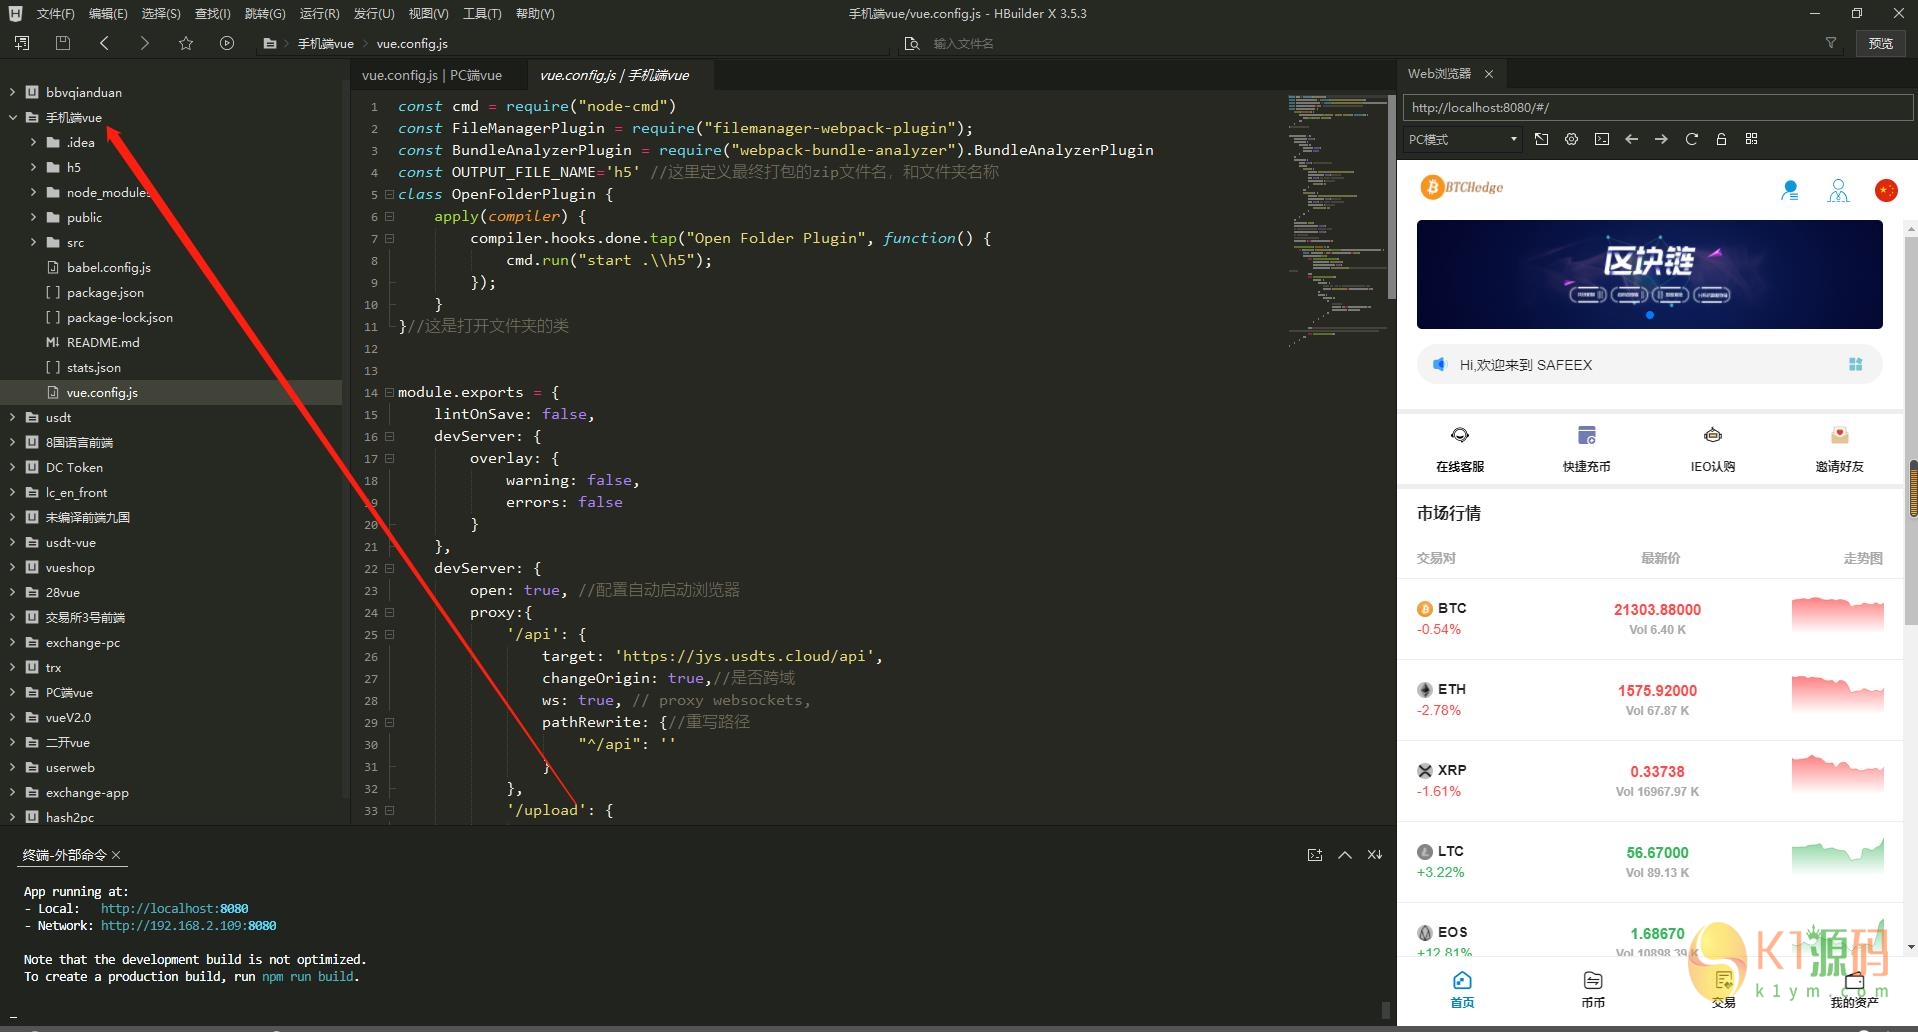The image size is (1918, 1032).
Task: Refresh the web browser preview
Action: 1691,139
